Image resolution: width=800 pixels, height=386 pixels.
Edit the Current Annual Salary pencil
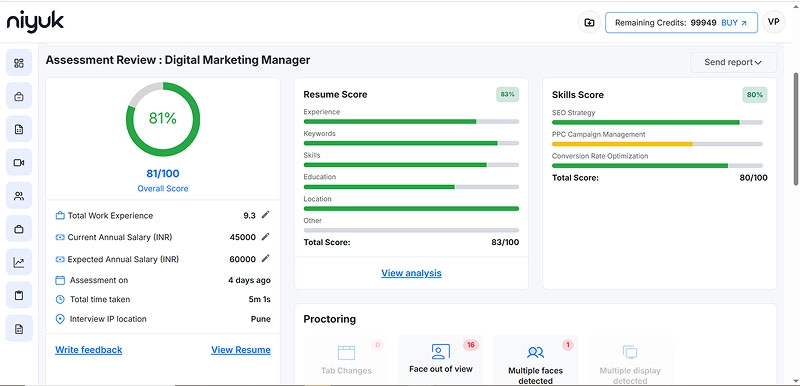coord(265,237)
